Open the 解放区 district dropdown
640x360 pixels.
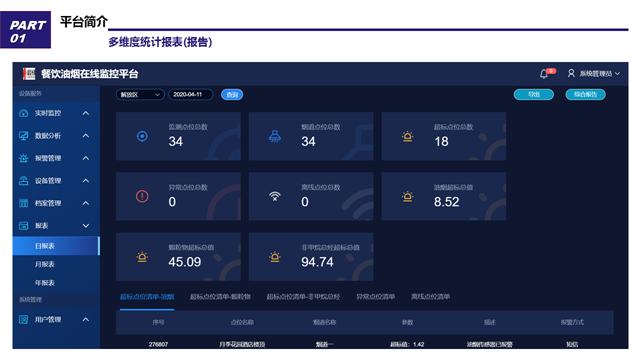coord(140,95)
